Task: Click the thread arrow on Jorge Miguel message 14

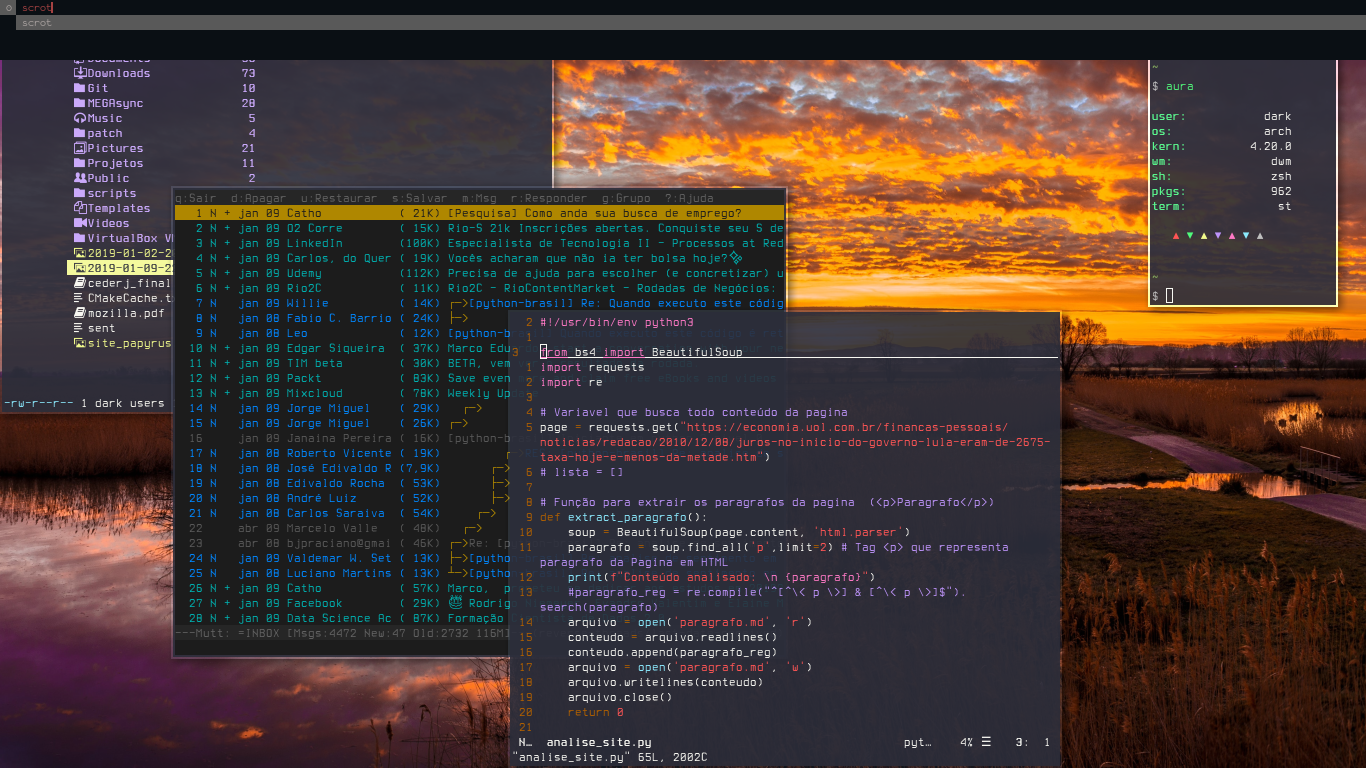Action: (473, 408)
